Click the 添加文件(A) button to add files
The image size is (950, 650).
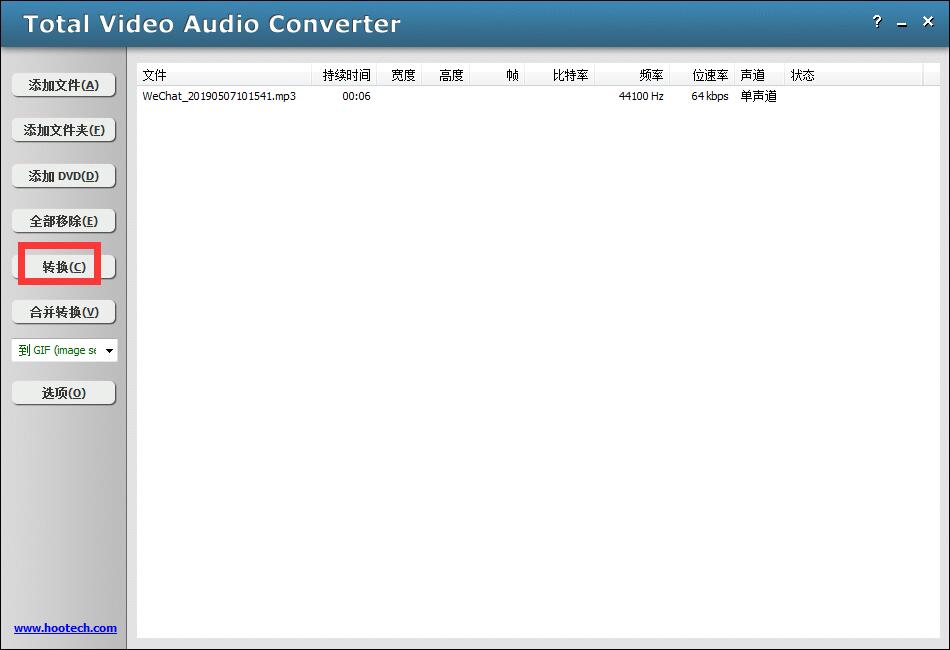pyautogui.click(x=63, y=85)
